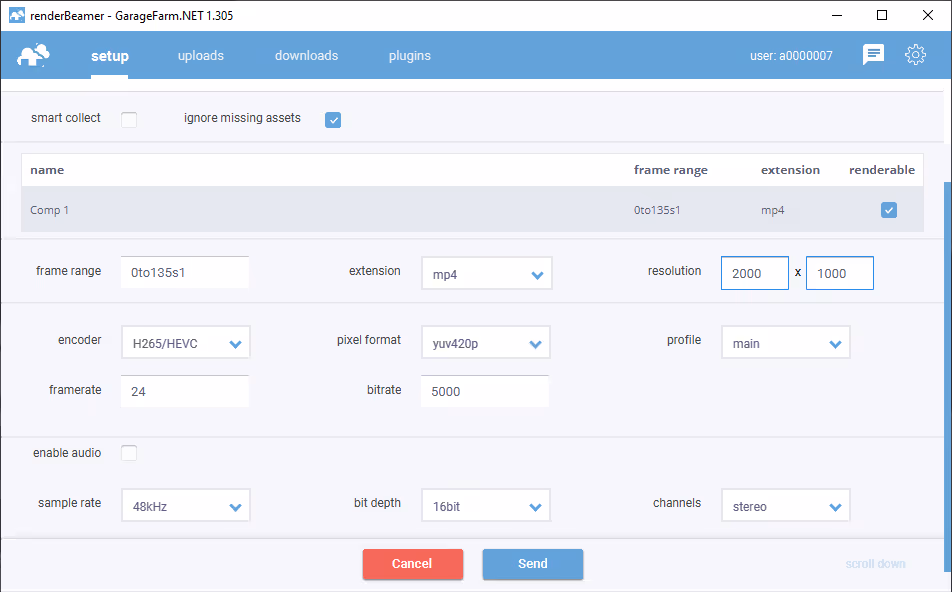
Task: Click the framerate field showing 24
Action: pos(185,391)
